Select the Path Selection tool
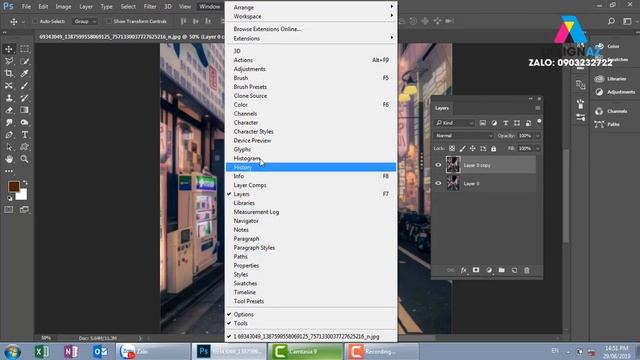The width and height of the screenshot is (640, 360). tap(9, 147)
